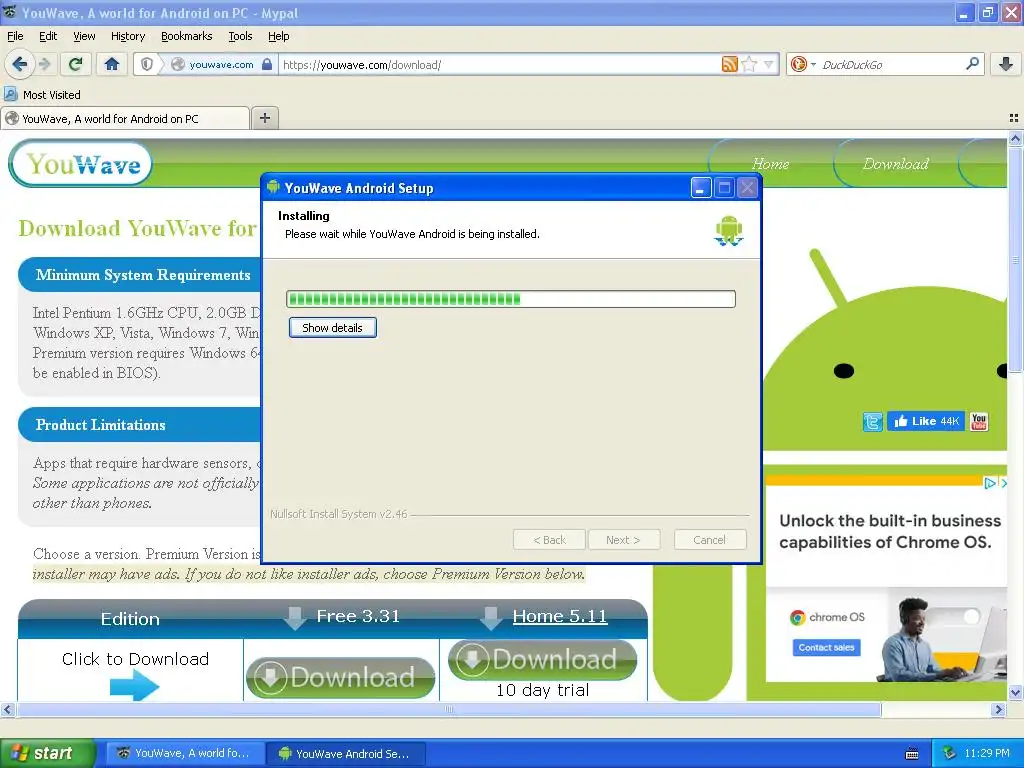Screen dimensions: 1024x768
Task: Click the shield tracking protection icon
Action: click(147, 64)
